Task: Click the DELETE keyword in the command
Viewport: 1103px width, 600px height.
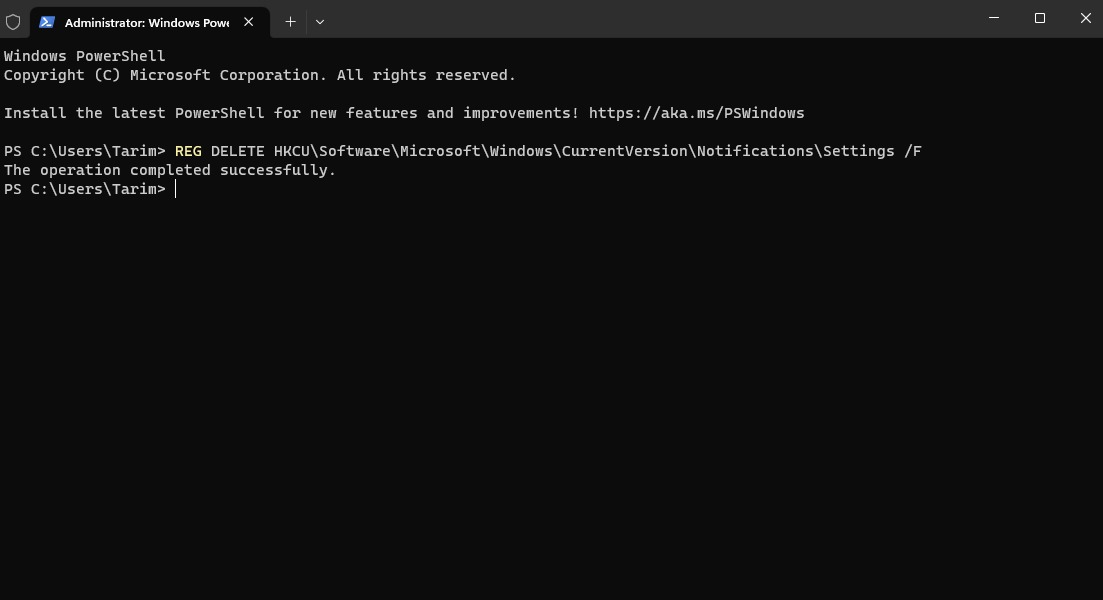Action: click(237, 151)
